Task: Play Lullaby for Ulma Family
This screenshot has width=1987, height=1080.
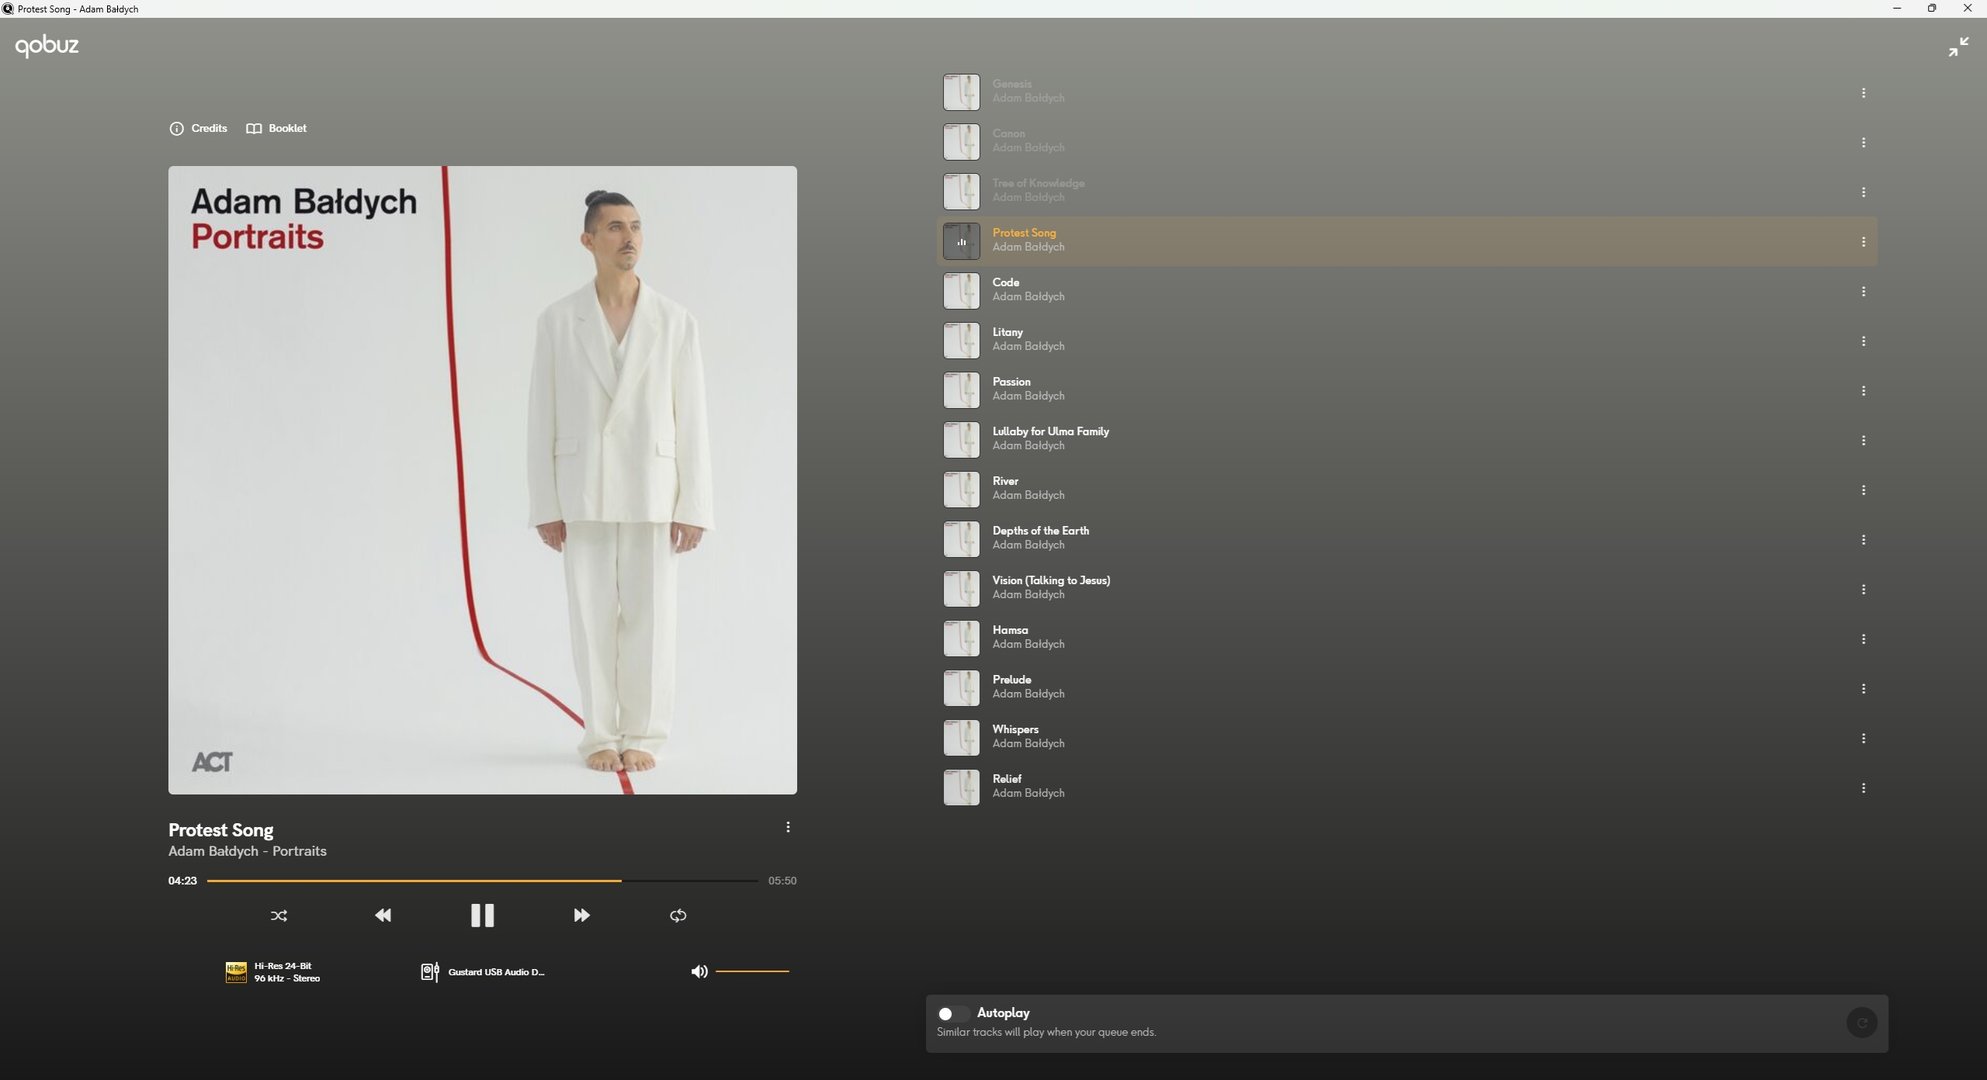Action: tap(1406, 440)
